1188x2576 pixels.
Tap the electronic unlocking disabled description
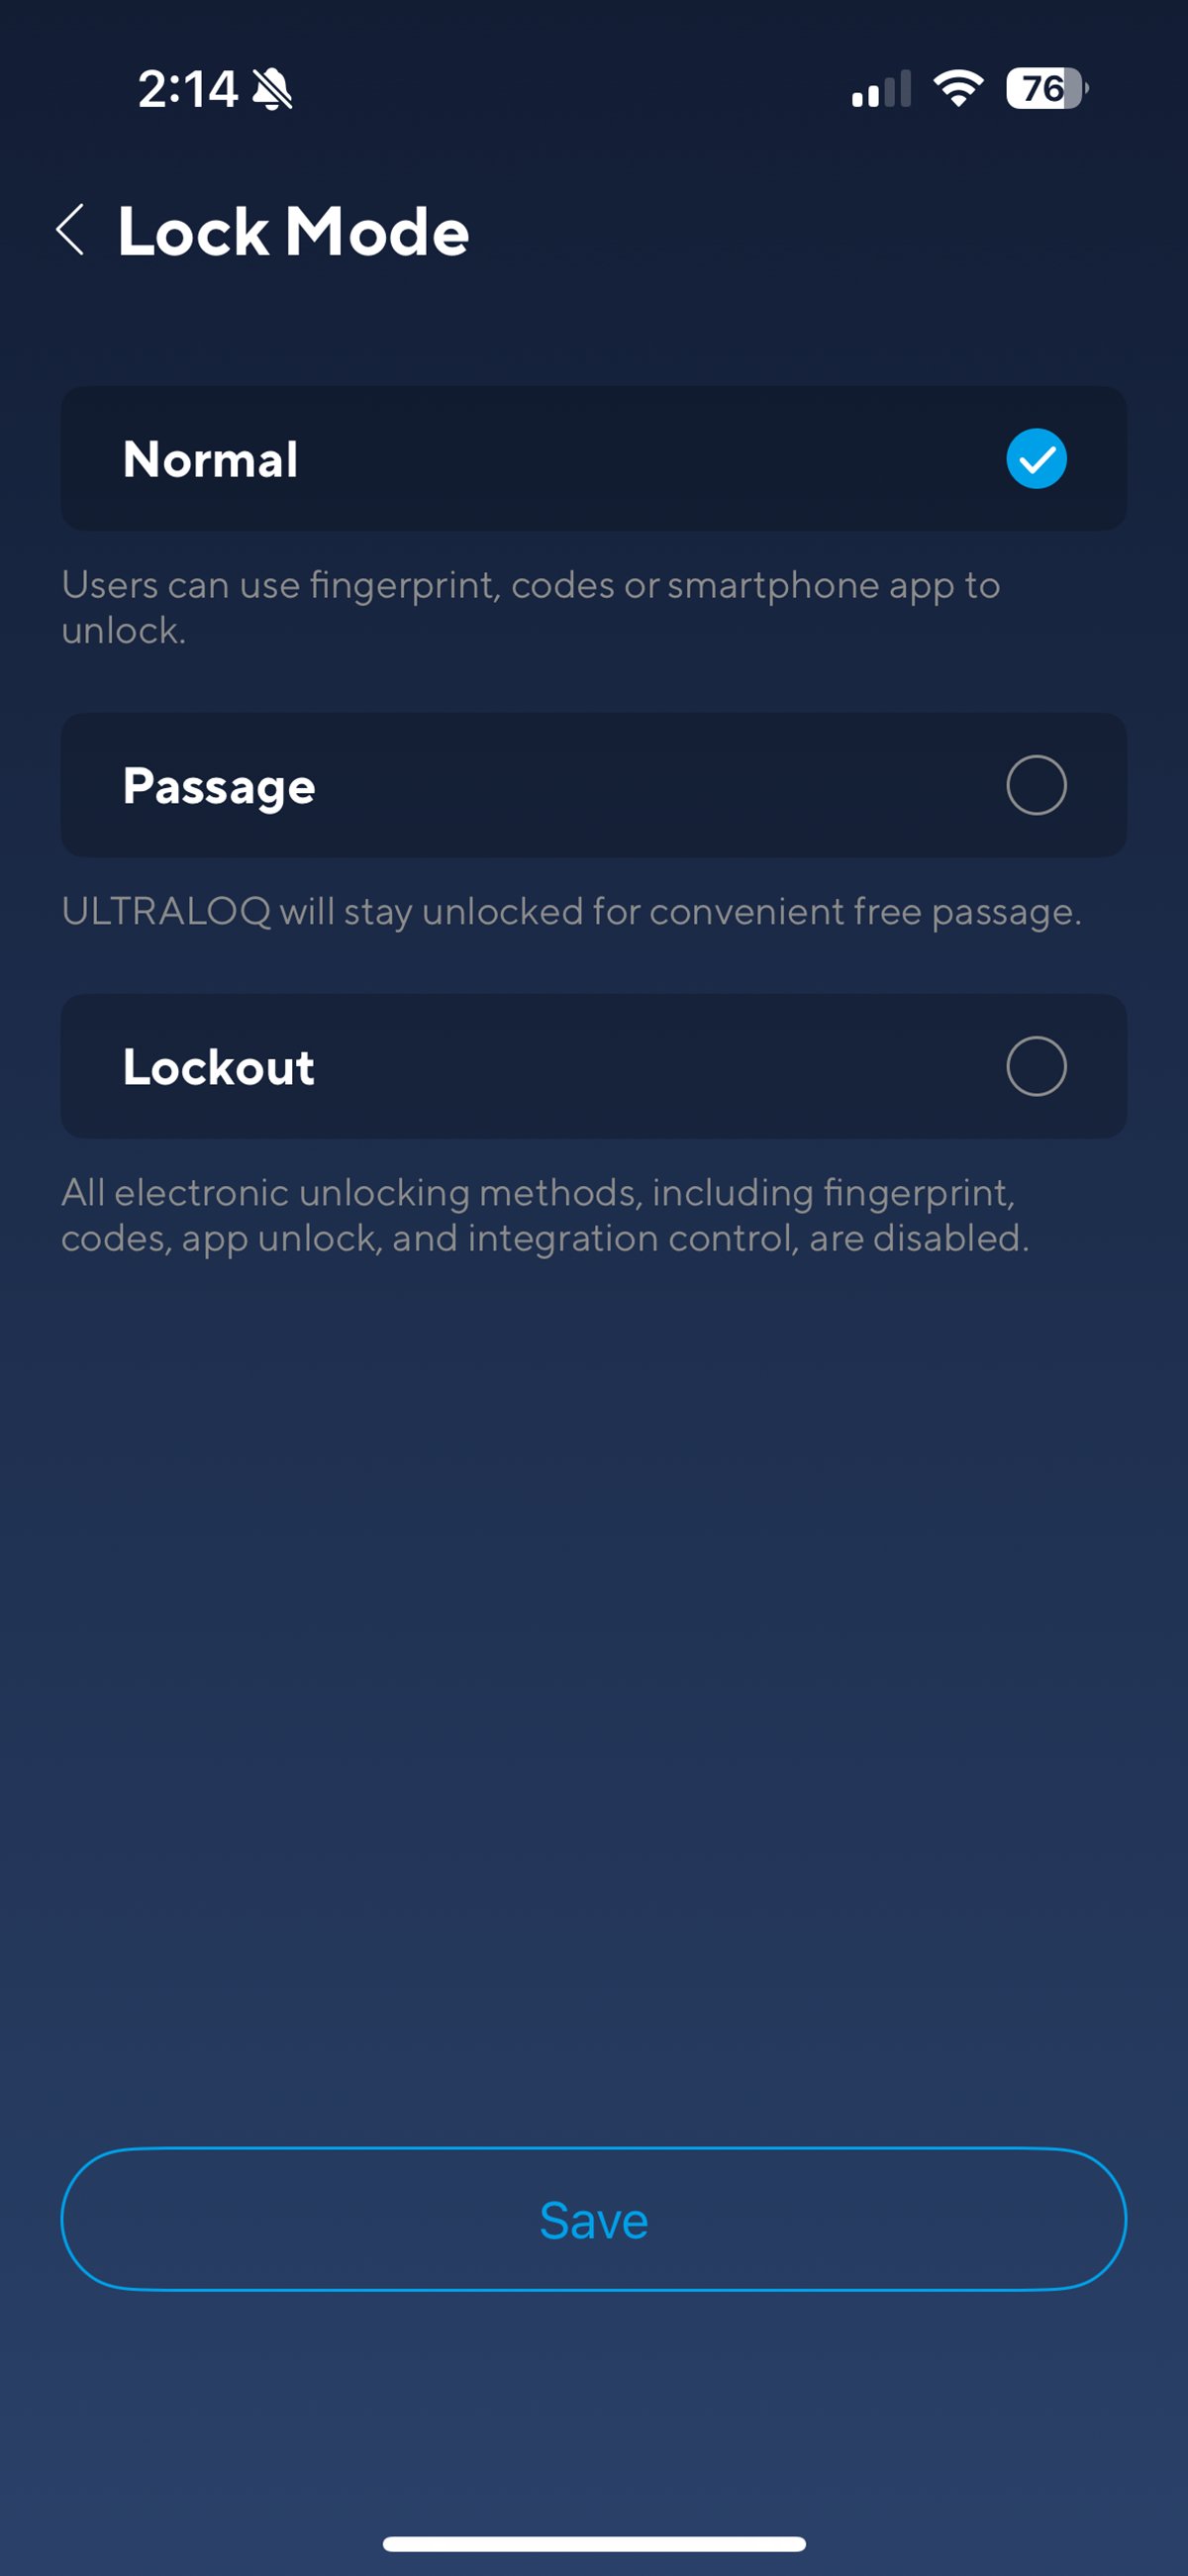(545, 1215)
